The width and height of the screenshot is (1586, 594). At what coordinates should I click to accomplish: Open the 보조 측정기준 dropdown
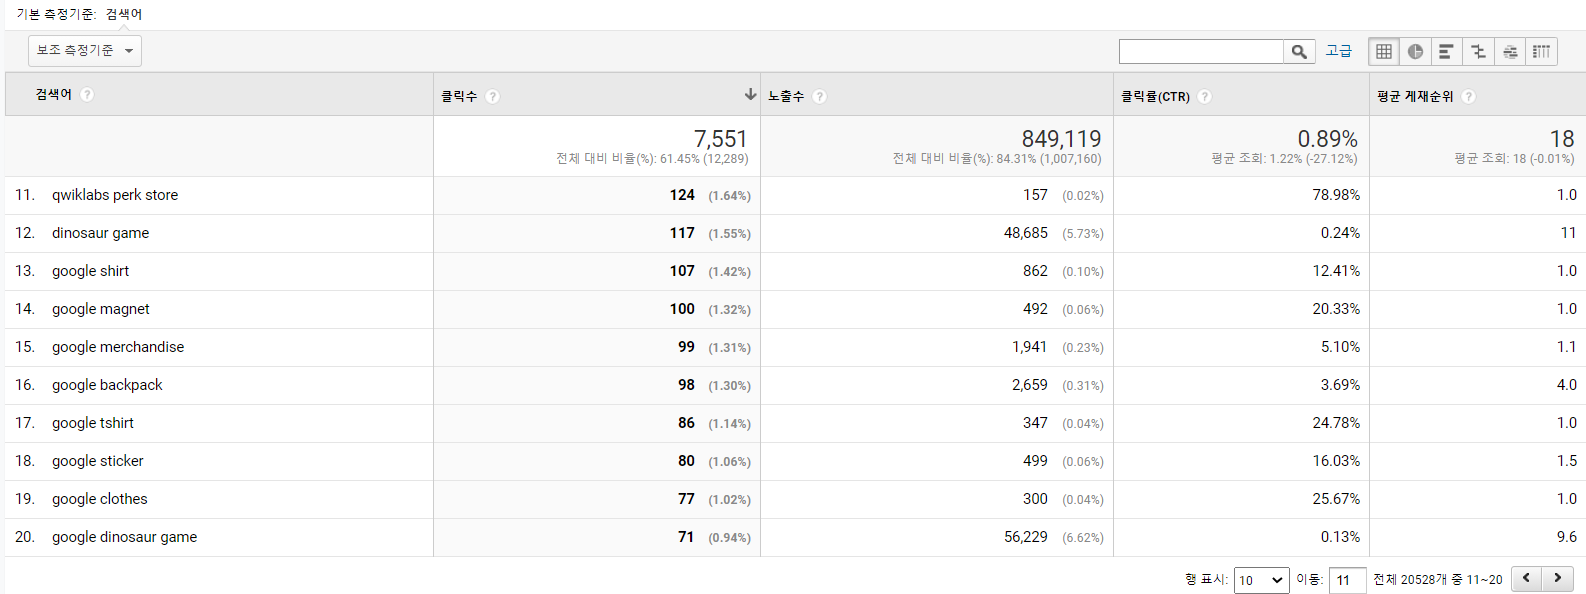(x=85, y=51)
